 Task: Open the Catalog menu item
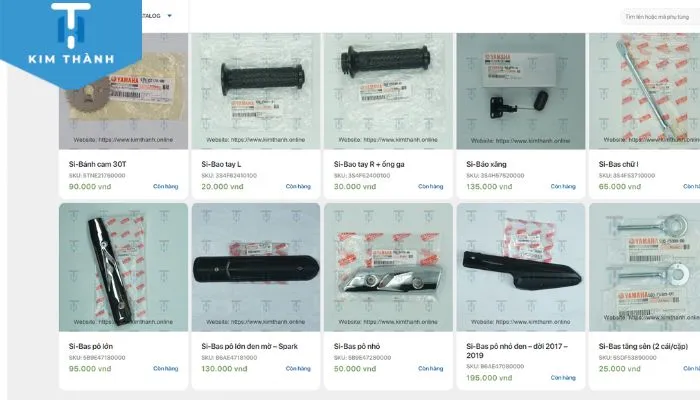[x=151, y=16]
